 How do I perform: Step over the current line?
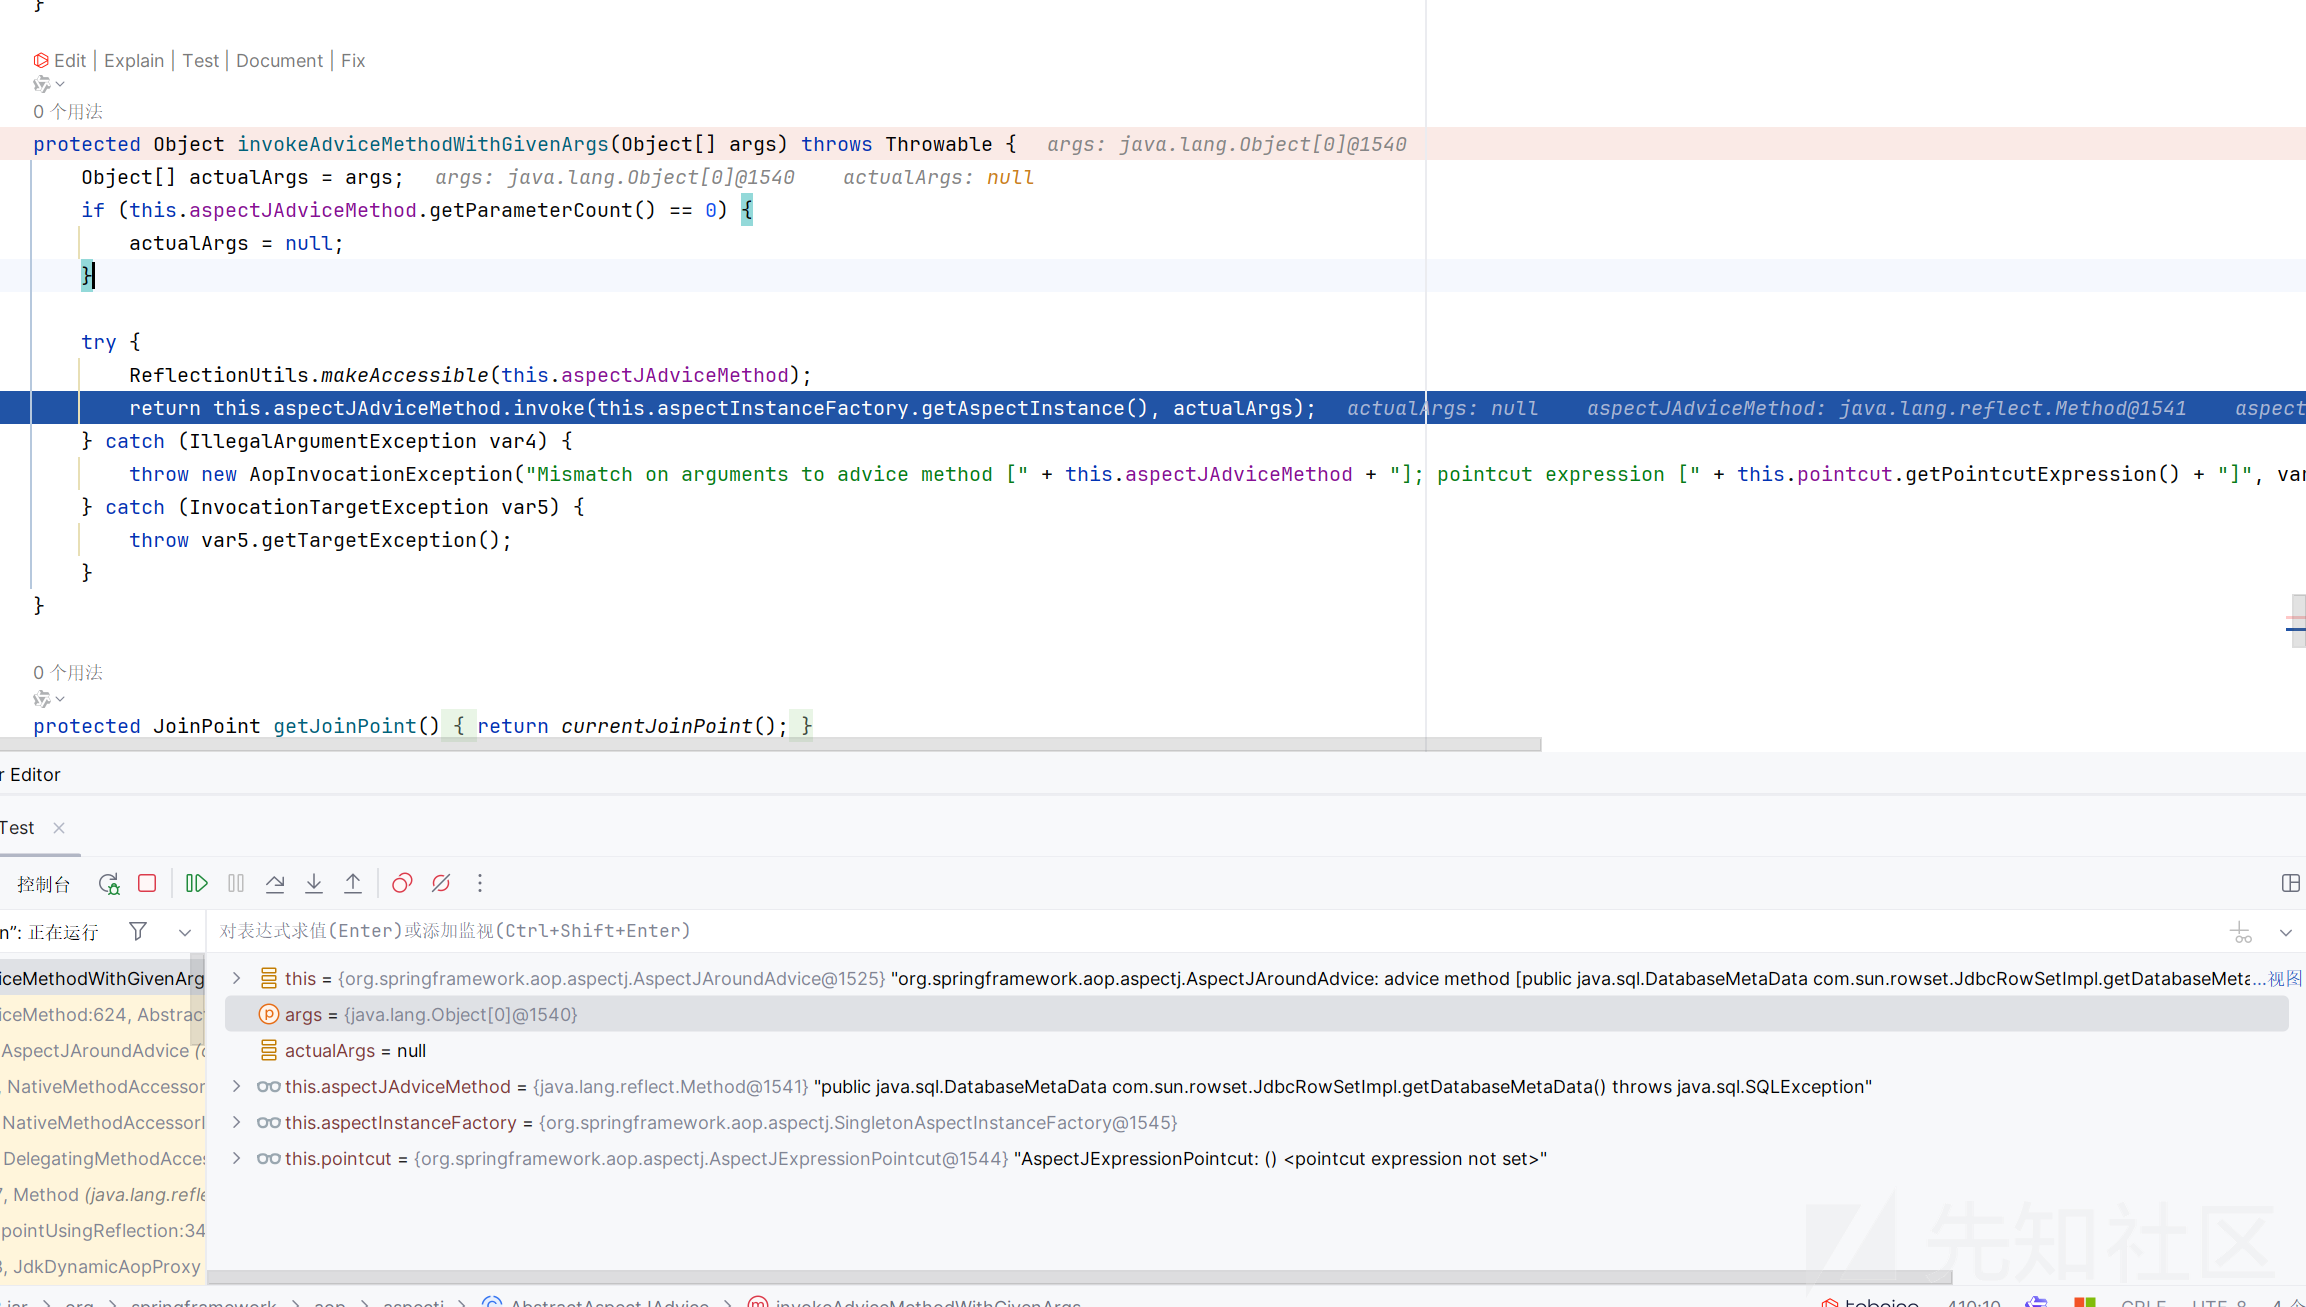[275, 884]
